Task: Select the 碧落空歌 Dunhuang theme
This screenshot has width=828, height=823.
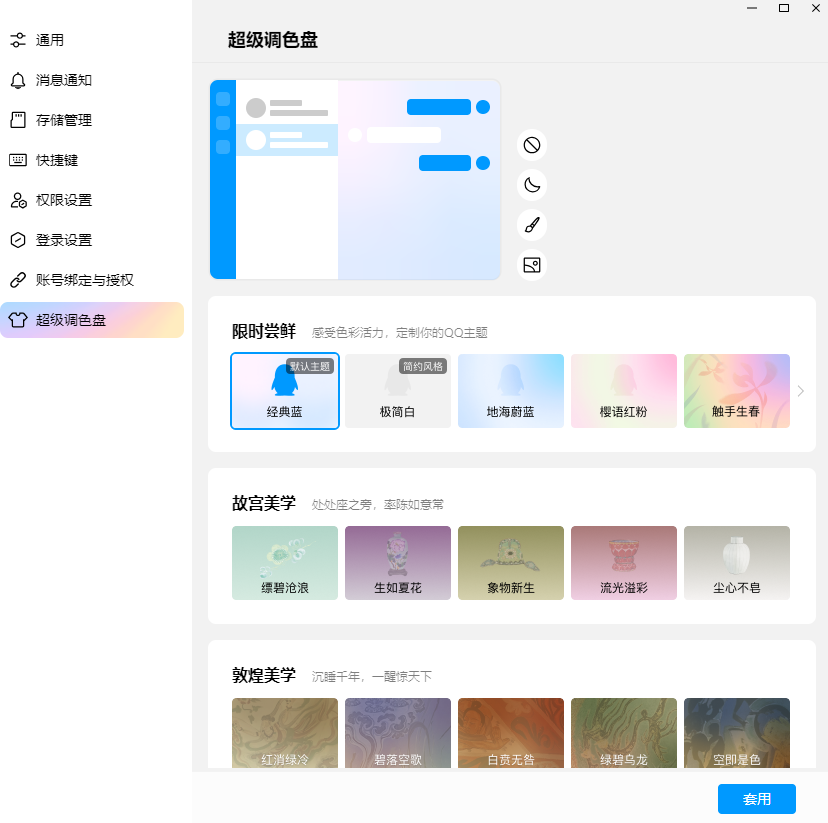Action: coord(398,733)
